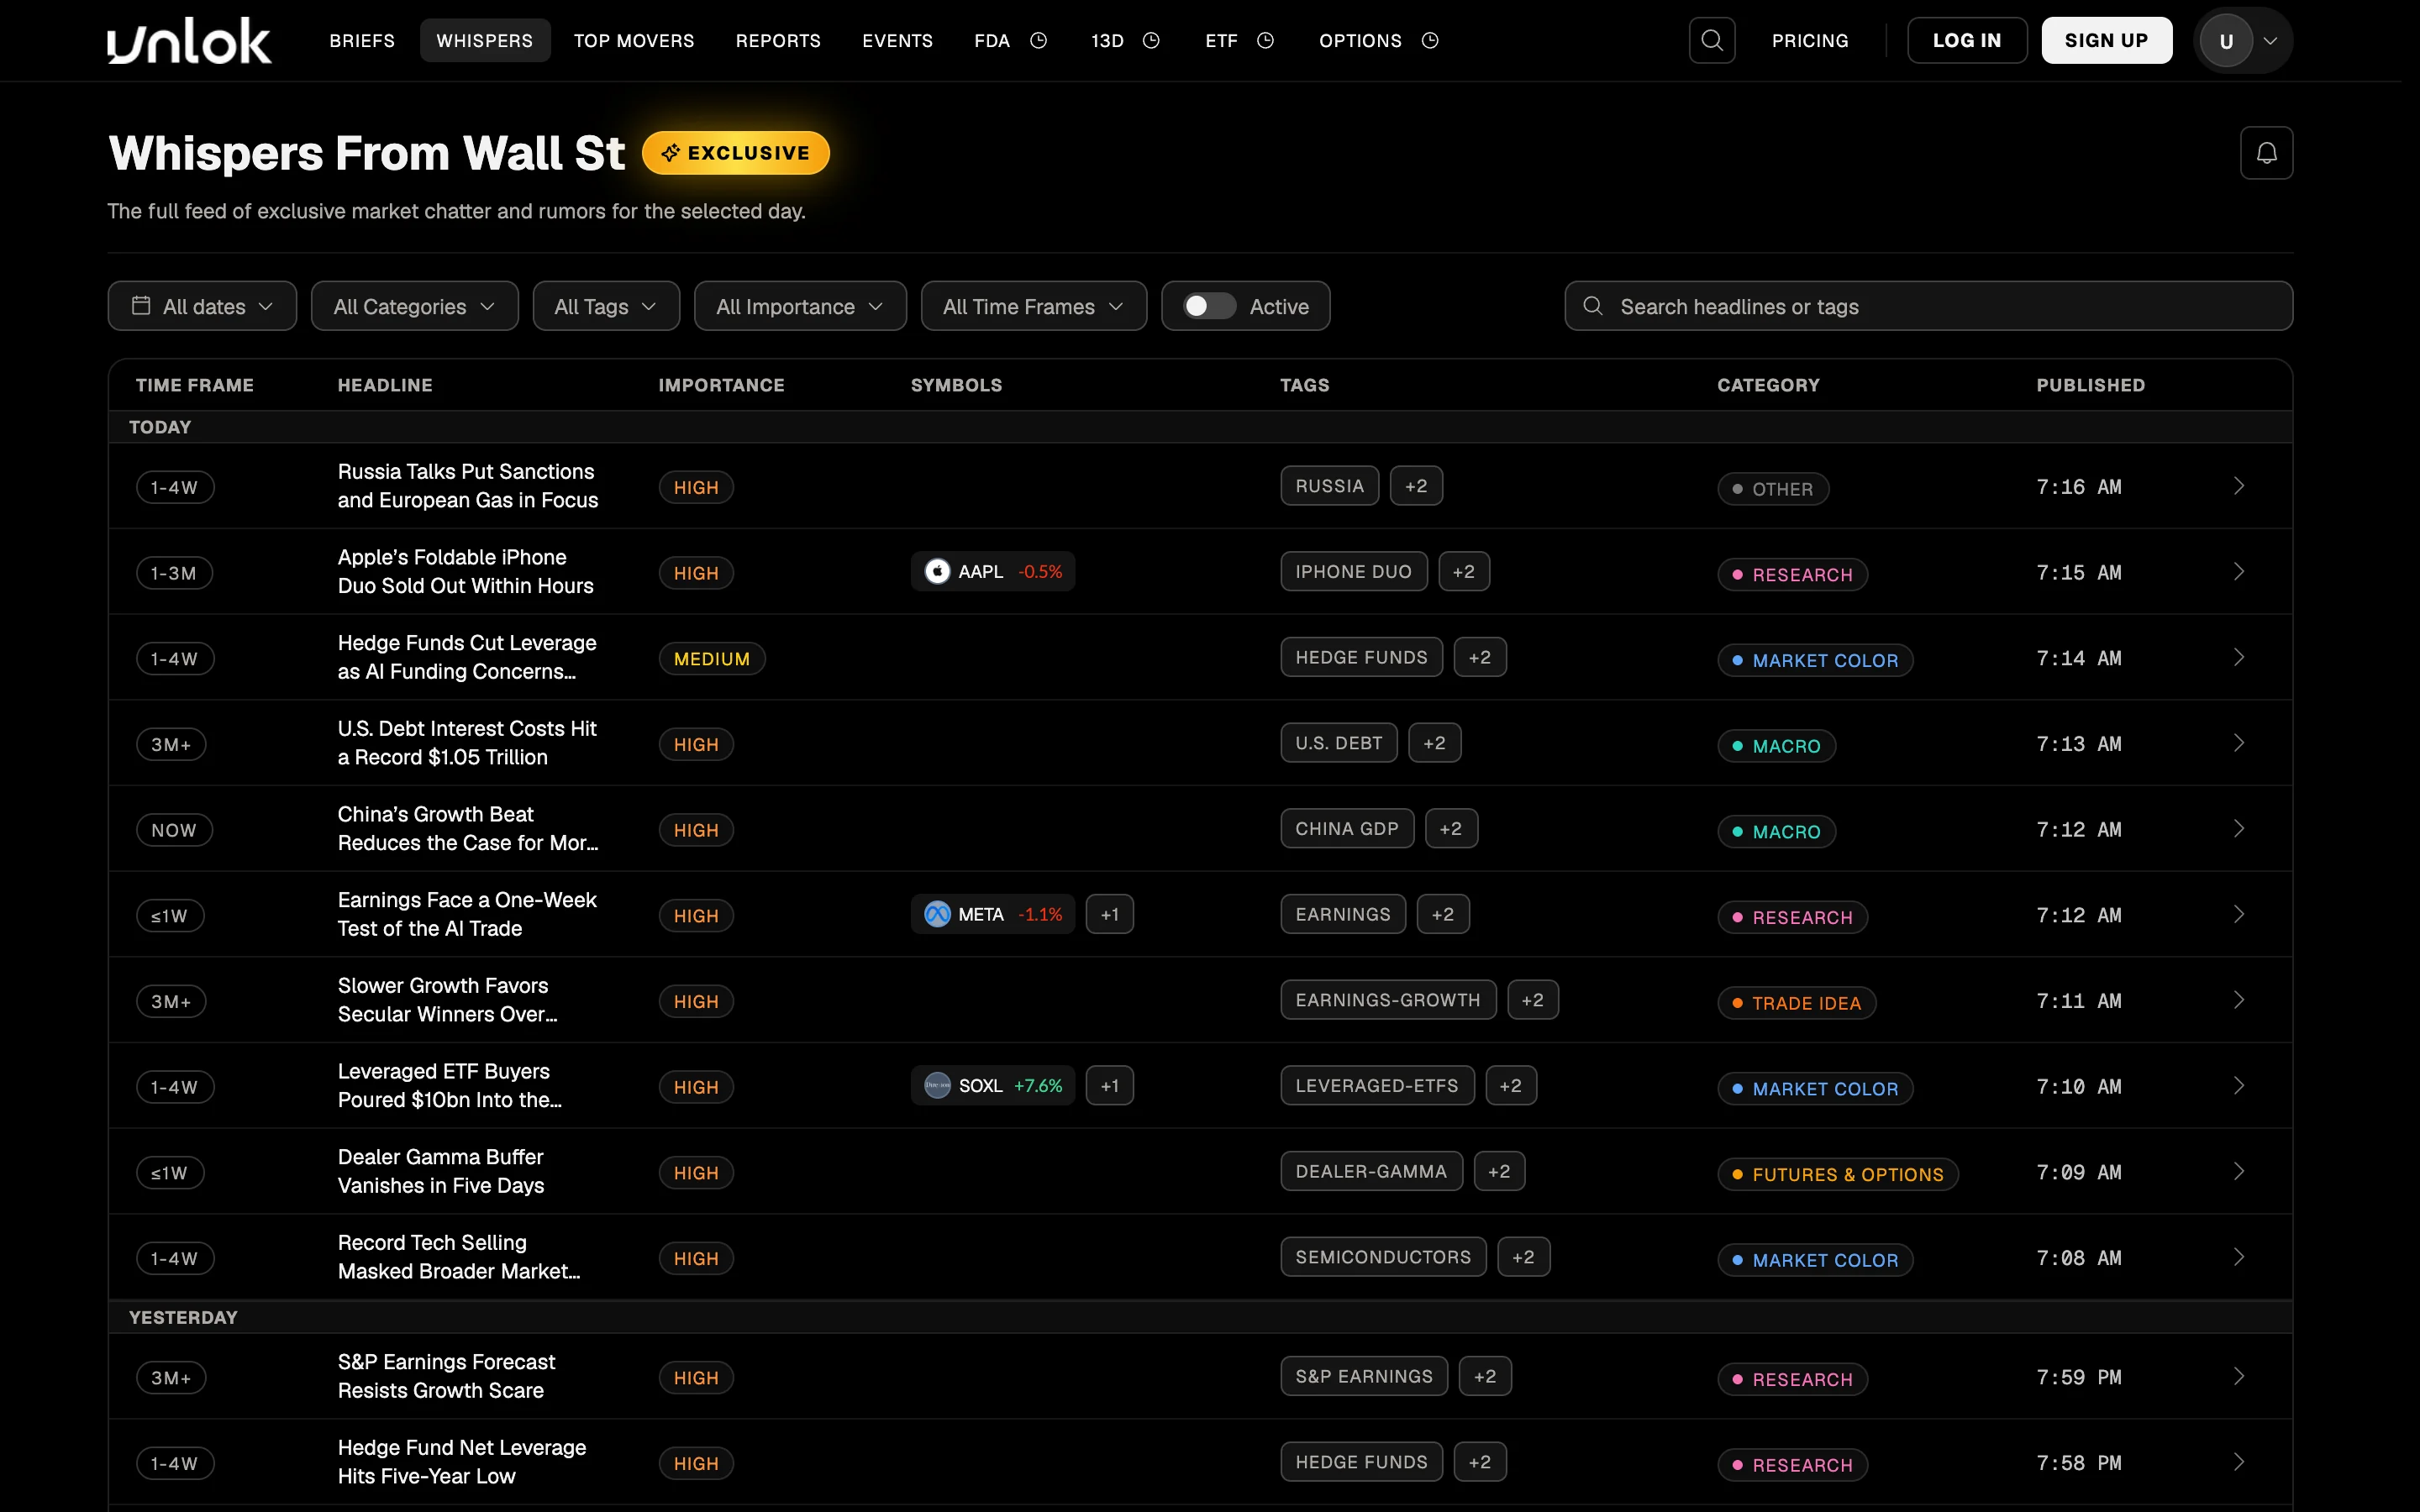Click the LOG IN button
The image size is (2420, 1512).
point(1967,41)
